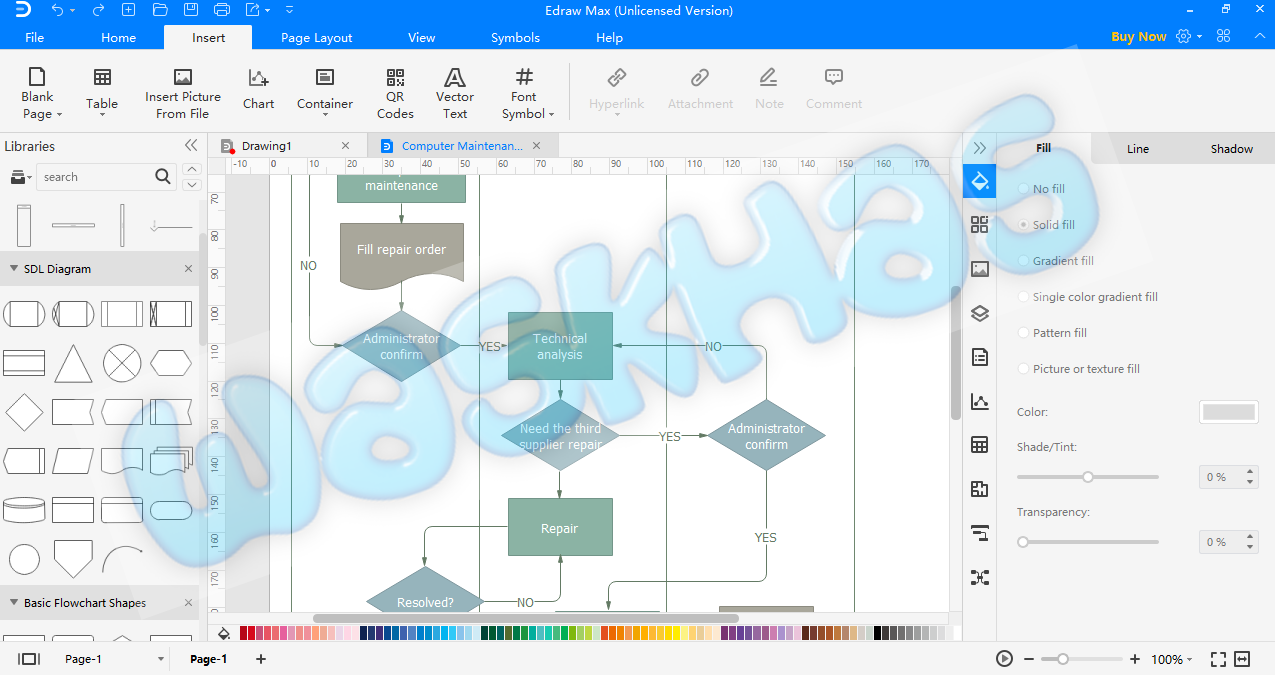1275x675 pixels.
Task: Open the fill Color swatch picker
Action: pos(1228,412)
